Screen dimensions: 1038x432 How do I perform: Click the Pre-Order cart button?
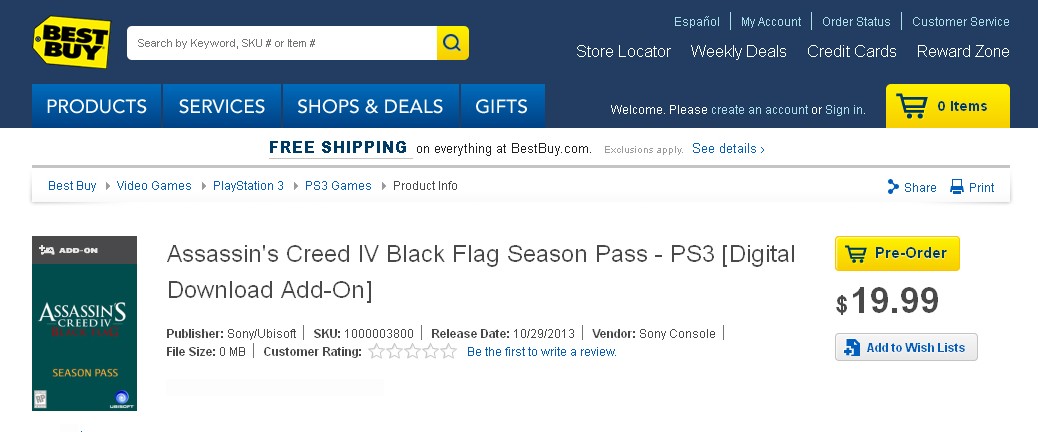897,254
